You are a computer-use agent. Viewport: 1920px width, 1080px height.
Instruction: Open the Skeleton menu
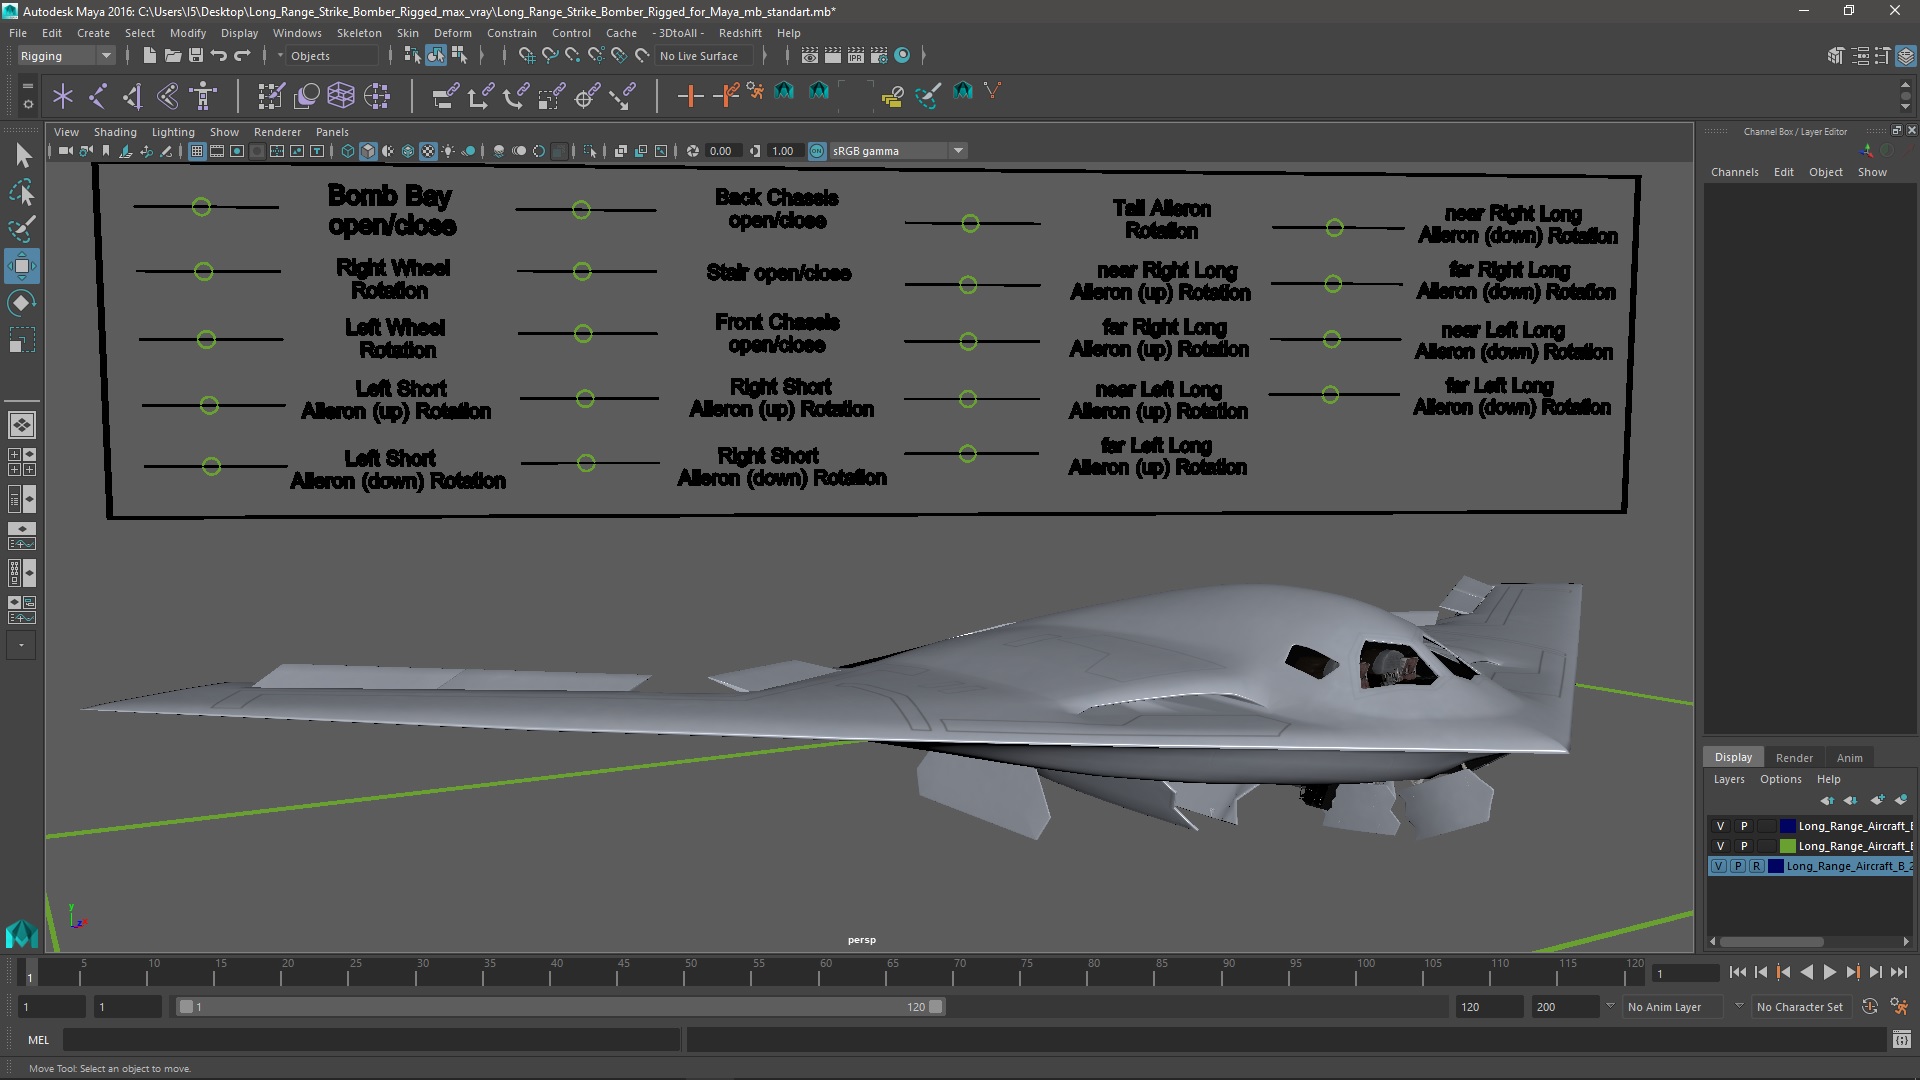click(358, 33)
